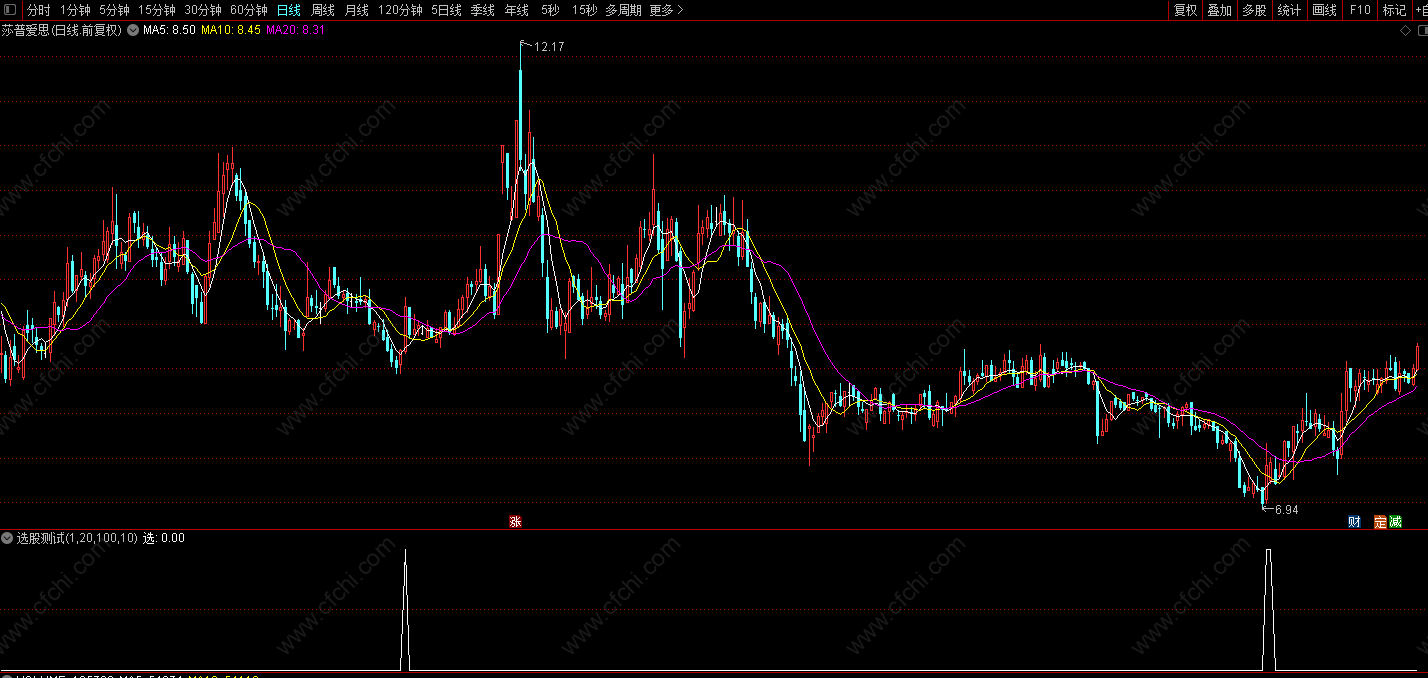
Task: Click the 标记 mark button
Action: pyautogui.click(x=1394, y=10)
